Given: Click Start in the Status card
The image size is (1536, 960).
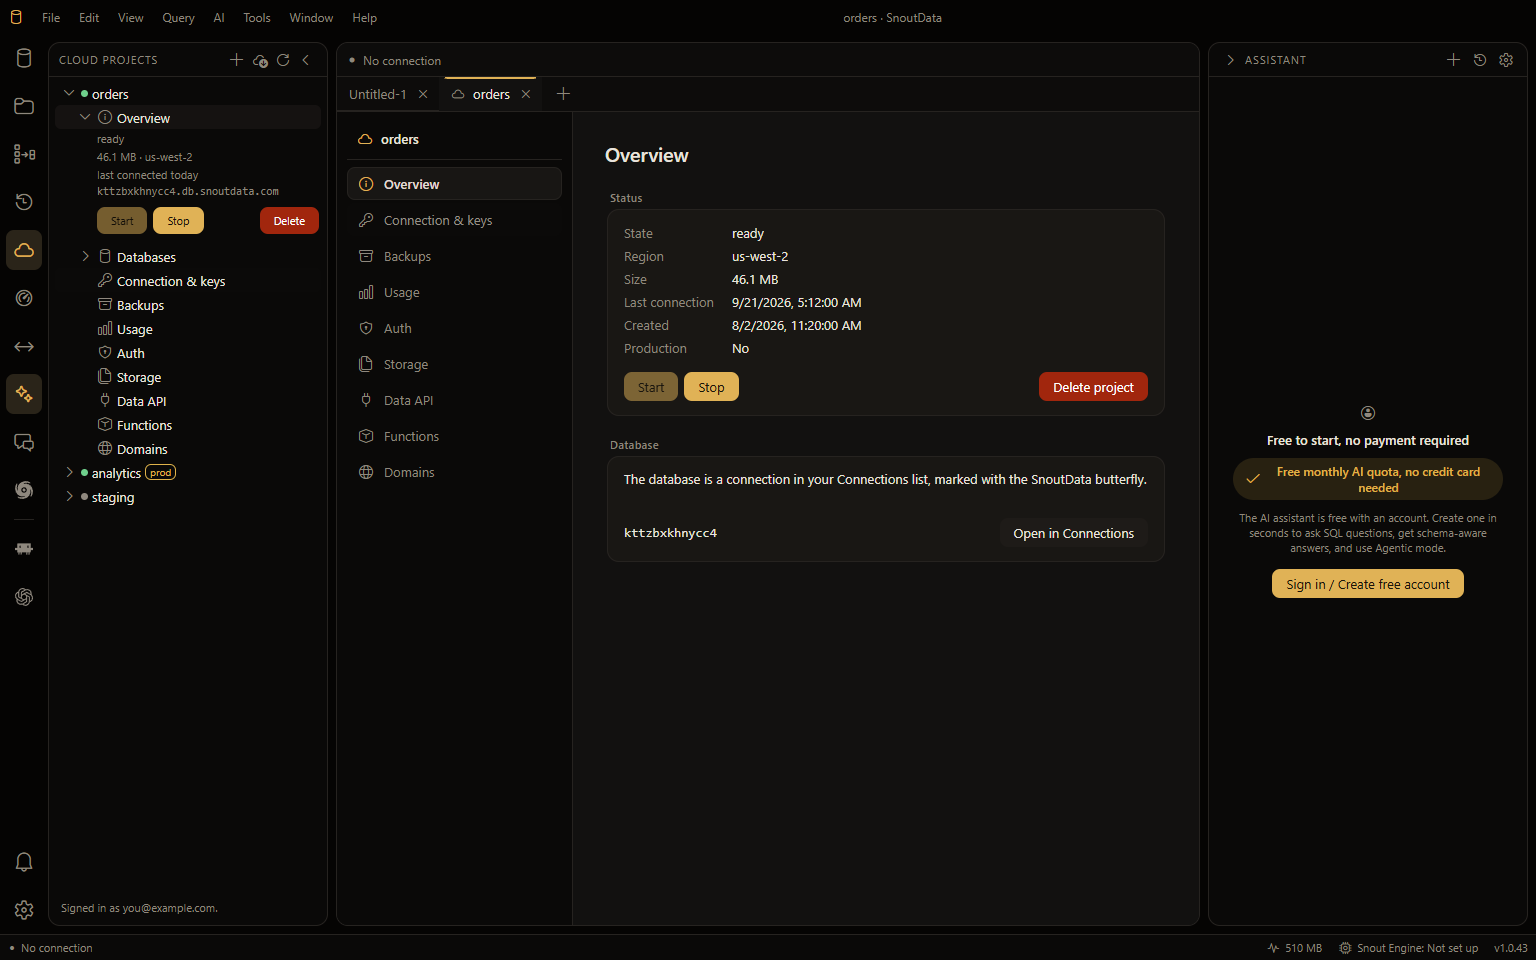Looking at the screenshot, I should point(651,387).
